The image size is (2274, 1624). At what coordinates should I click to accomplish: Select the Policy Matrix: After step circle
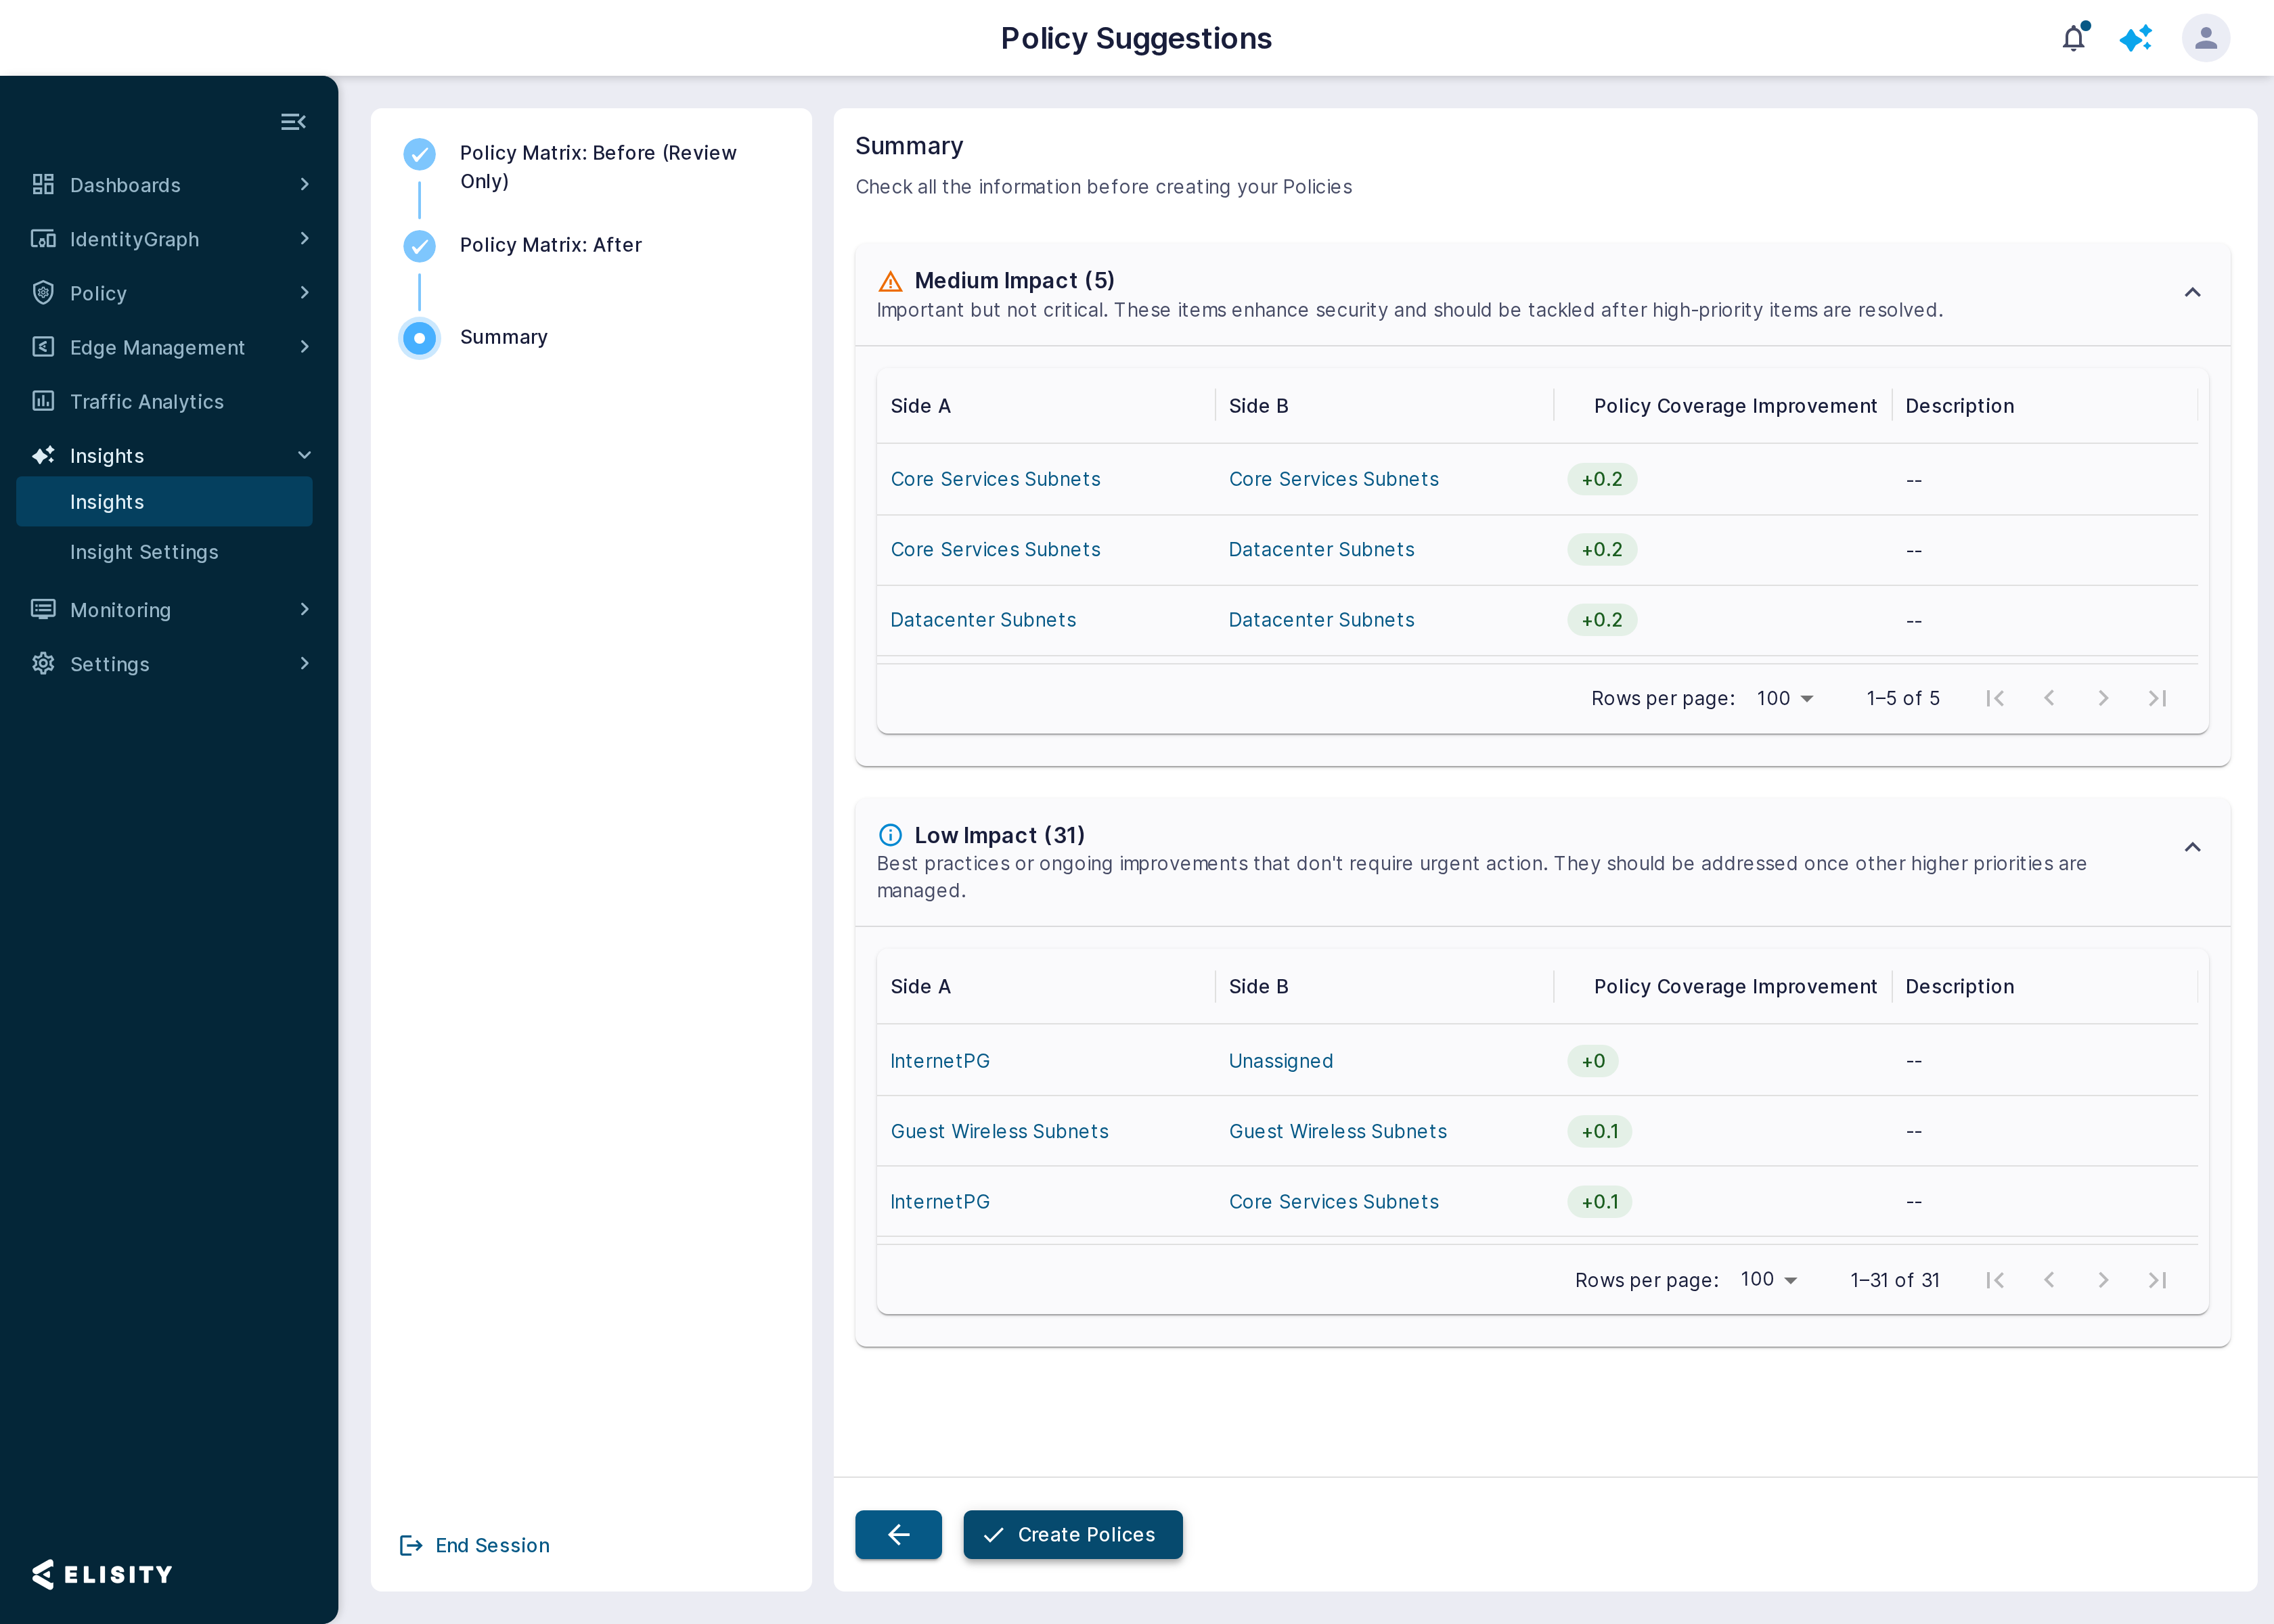(419, 246)
